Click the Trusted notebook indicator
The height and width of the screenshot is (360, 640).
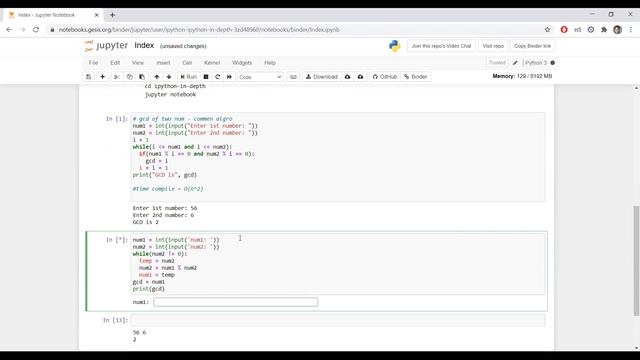pyautogui.click(x=497, y=63)
